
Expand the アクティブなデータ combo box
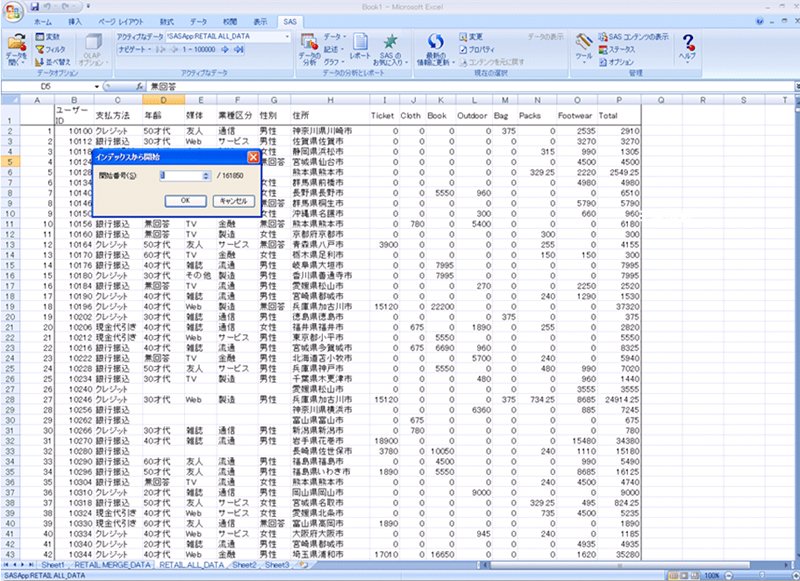tap(287, 37)
